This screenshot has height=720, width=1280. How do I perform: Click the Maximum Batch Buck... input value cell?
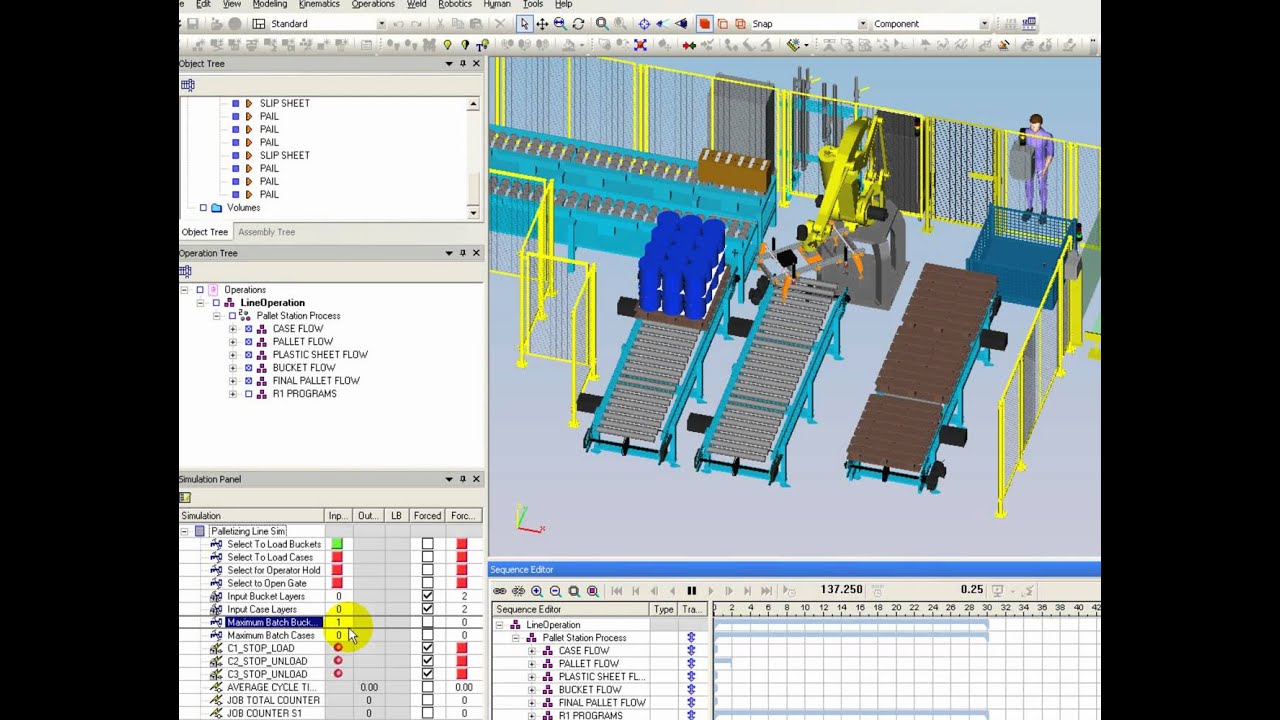coord(339,622)
